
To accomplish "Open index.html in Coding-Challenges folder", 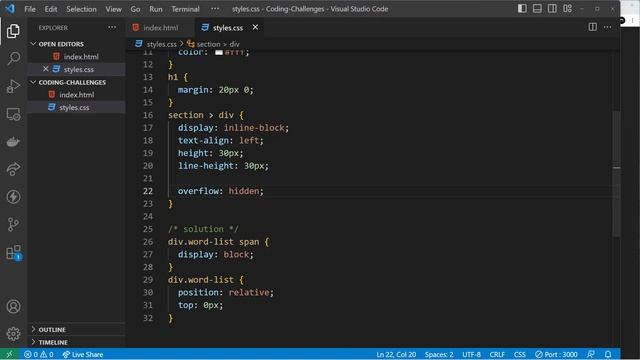I will pos(76,94).
